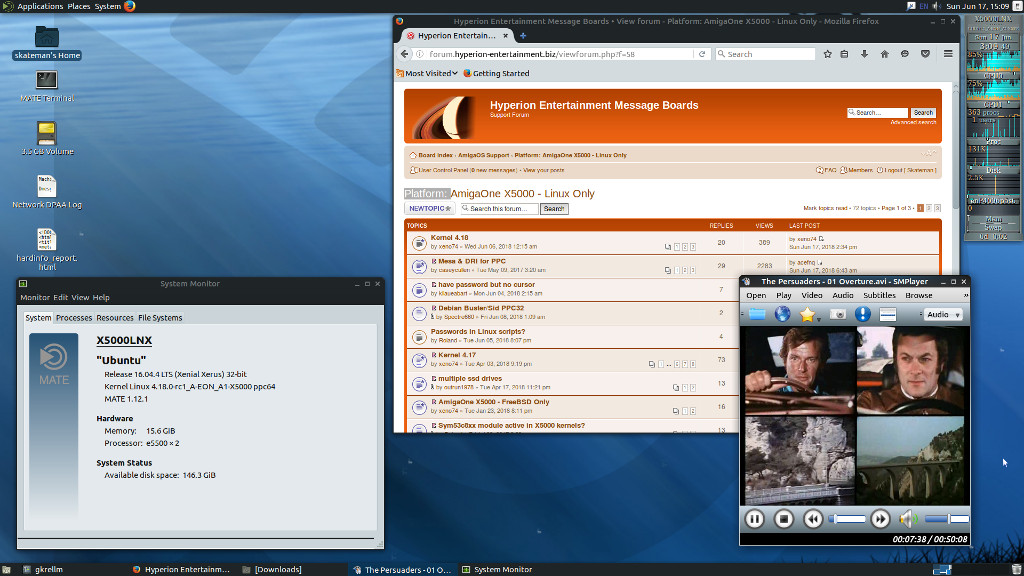Open the playlist icon in SMPlayer toolbar

[888, 314]
